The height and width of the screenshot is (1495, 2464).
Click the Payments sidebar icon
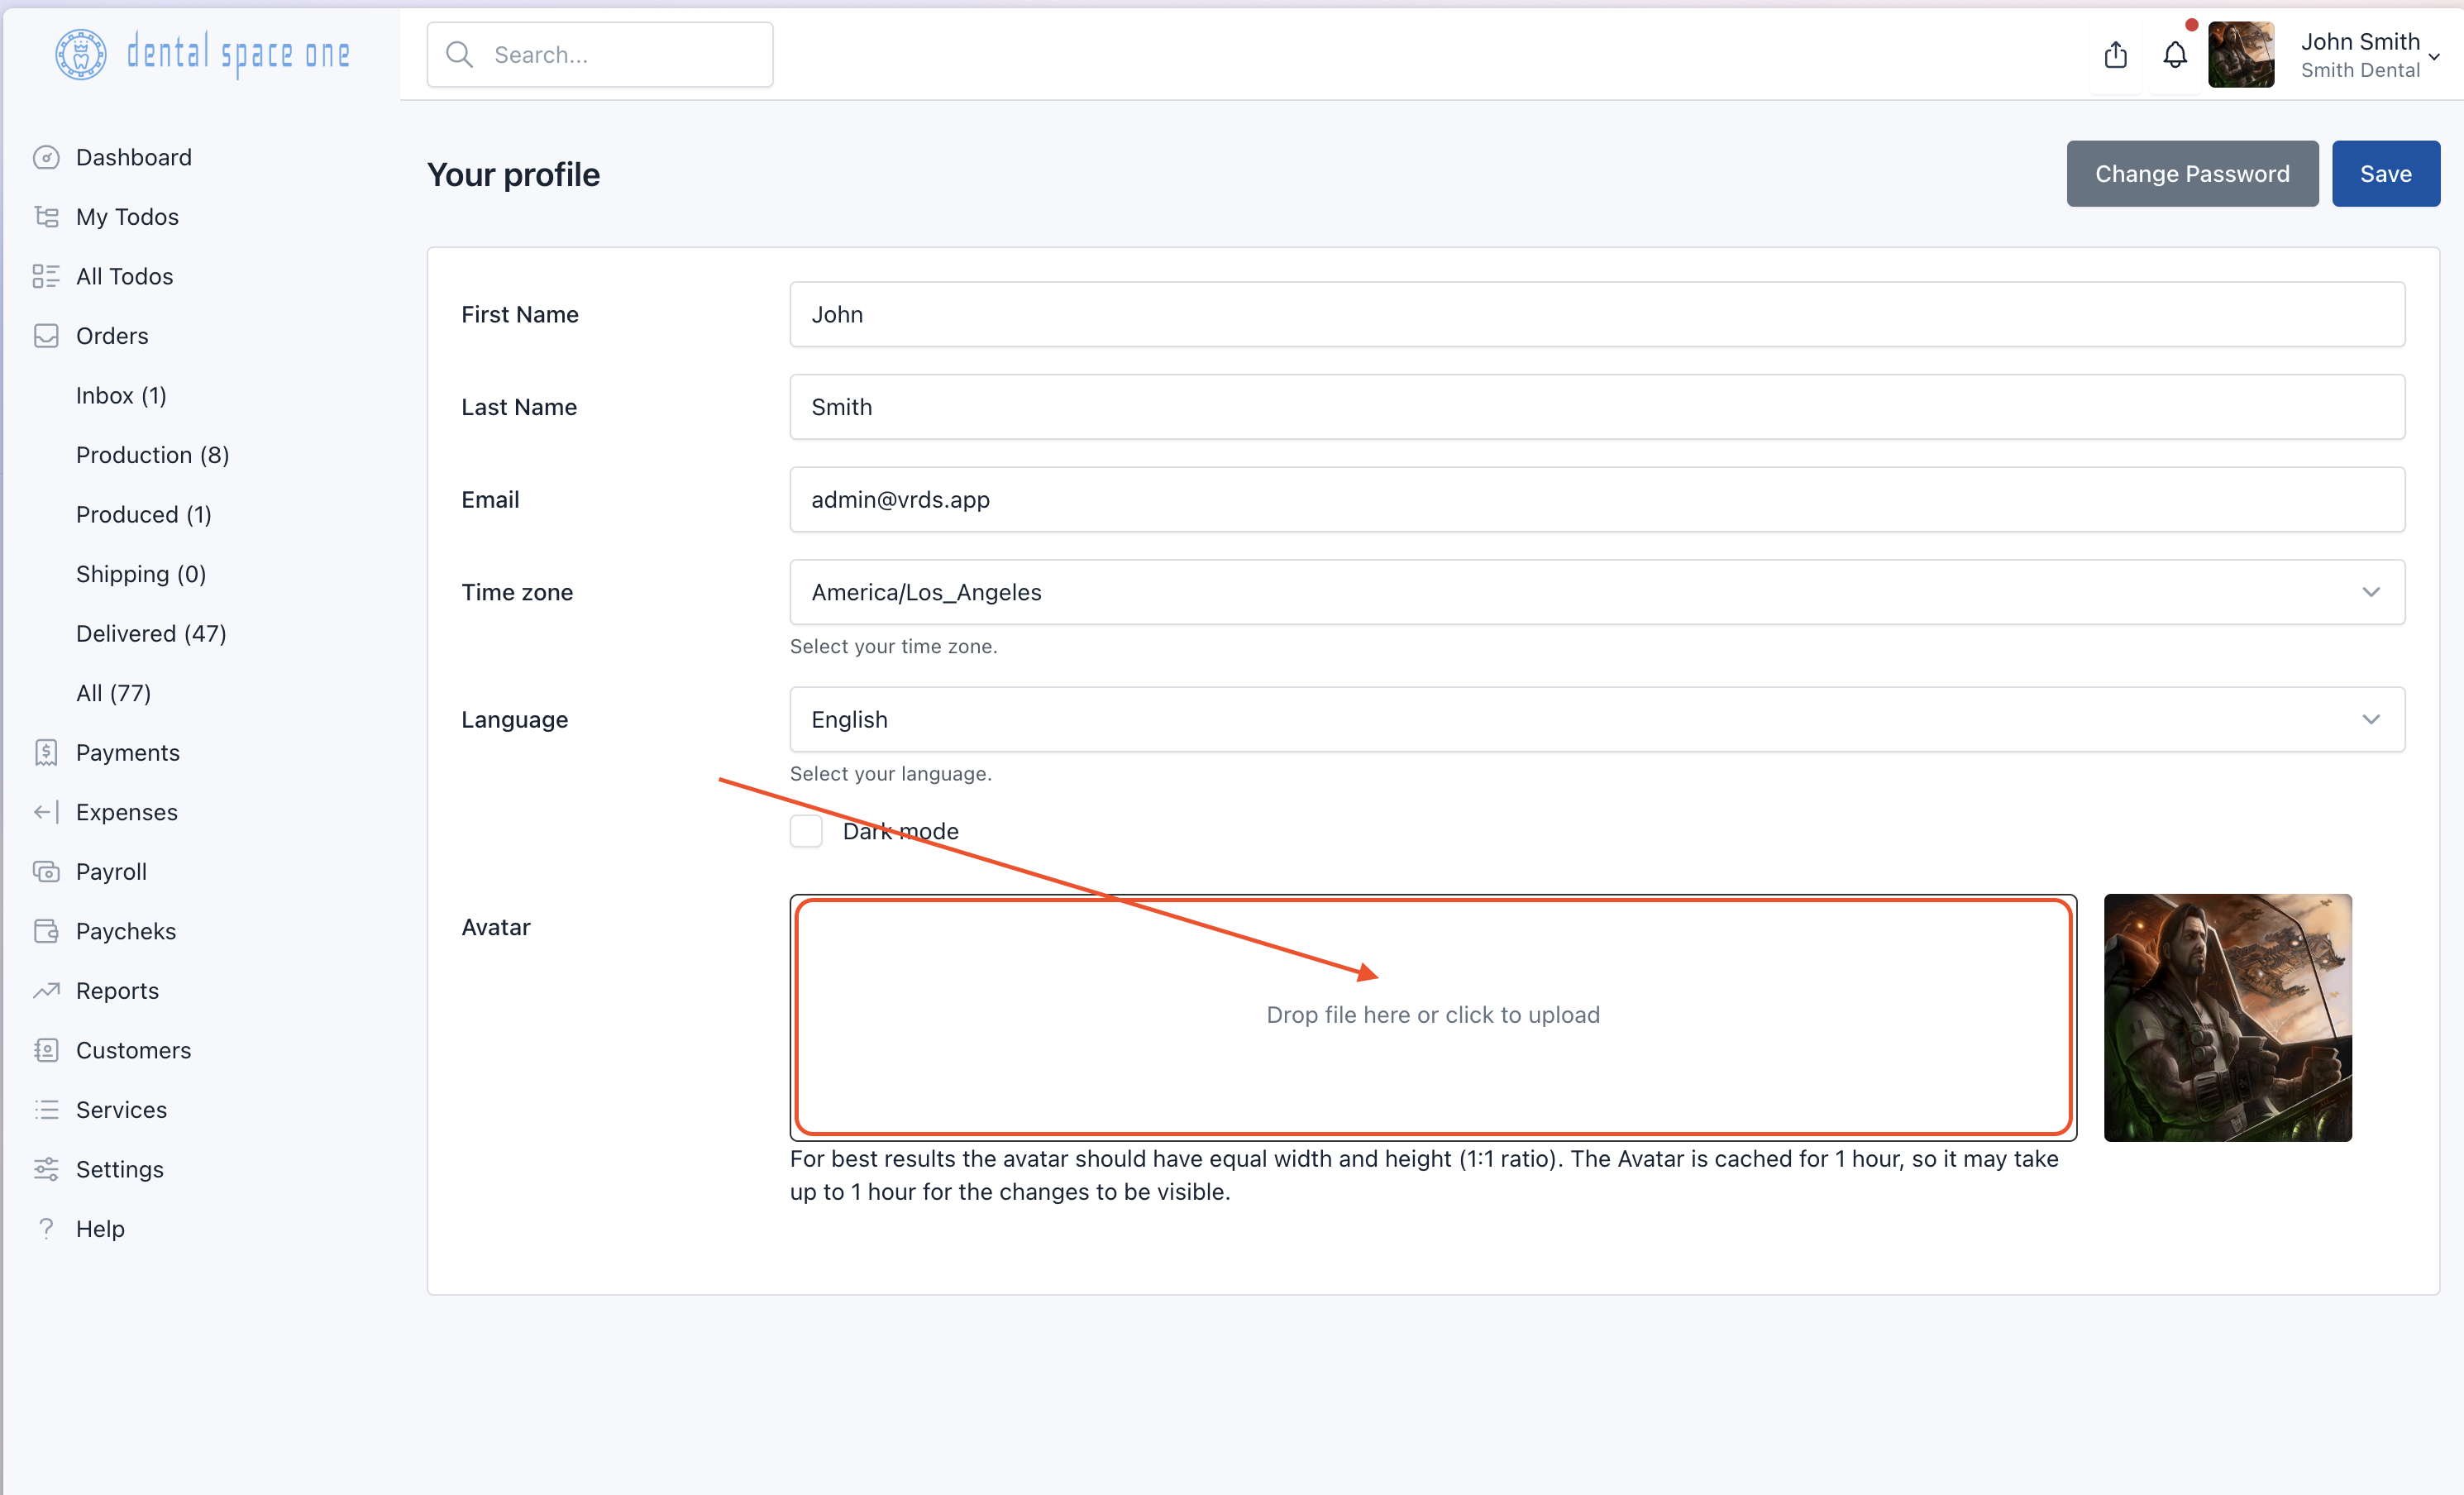click(45, 753)
